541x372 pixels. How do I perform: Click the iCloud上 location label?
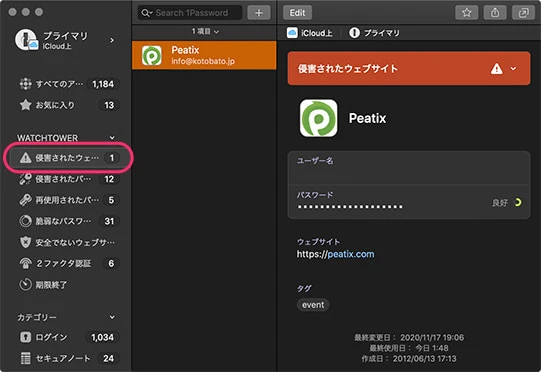pyautogui.click(x=316, y=33)
